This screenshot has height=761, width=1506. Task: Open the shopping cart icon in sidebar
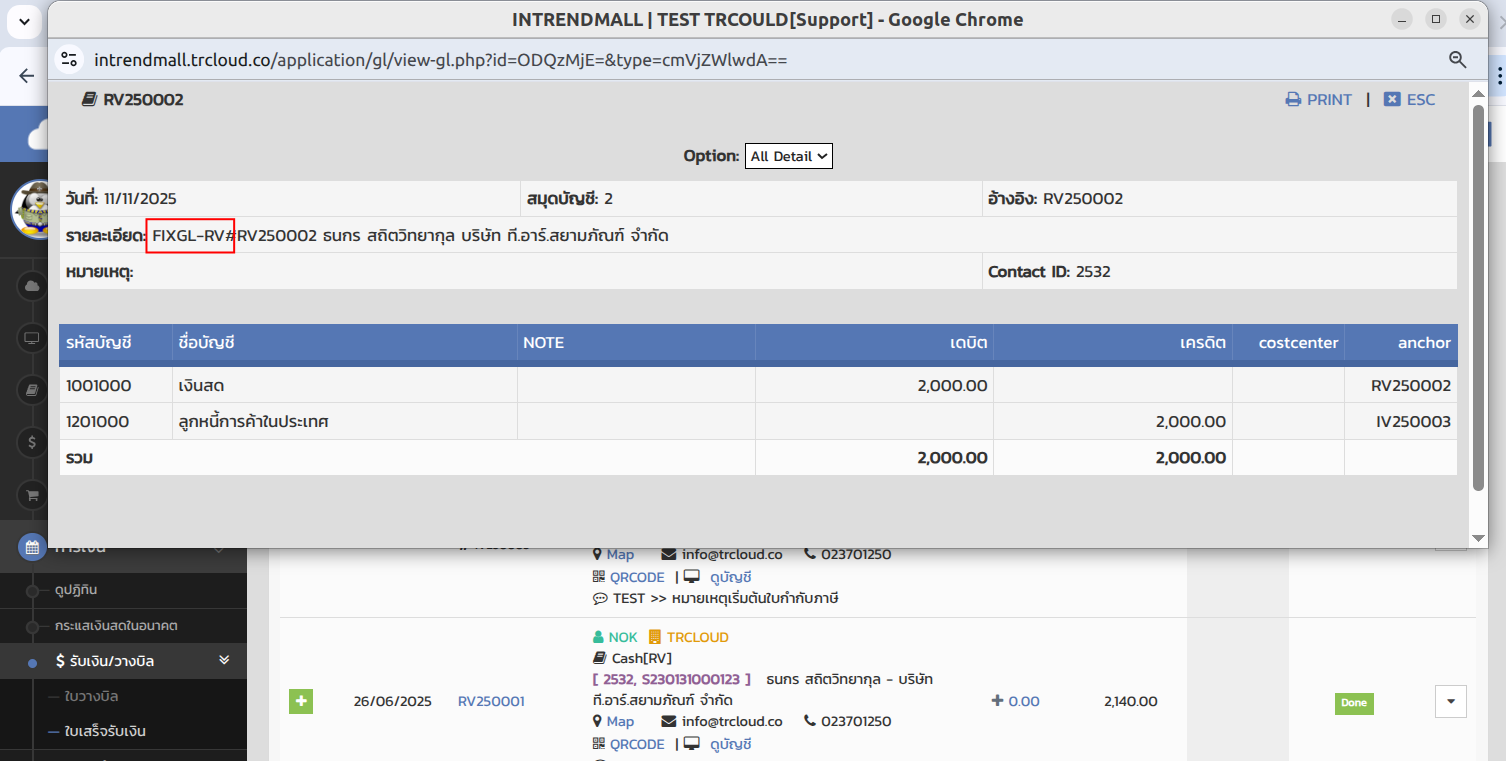(x=32, y=494)
